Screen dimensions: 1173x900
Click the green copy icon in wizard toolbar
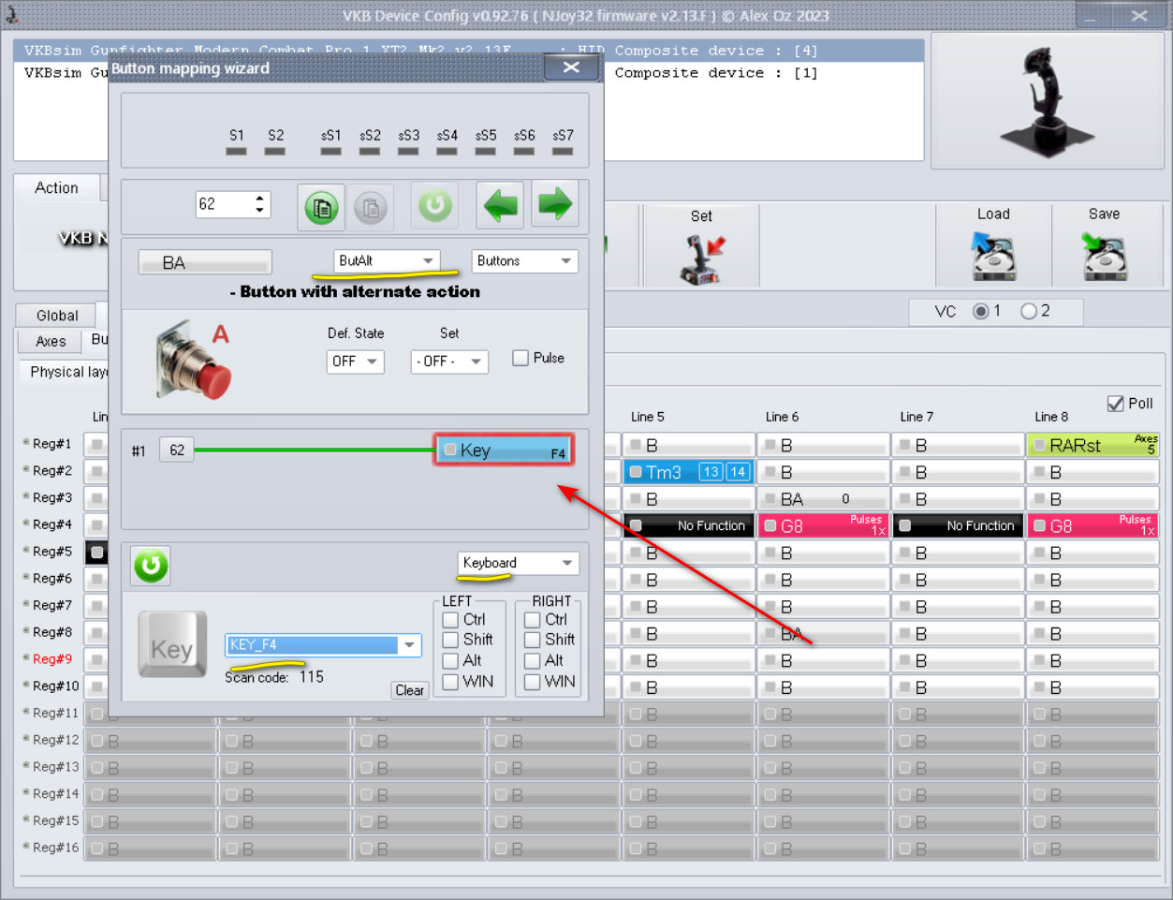pos(321,206)
